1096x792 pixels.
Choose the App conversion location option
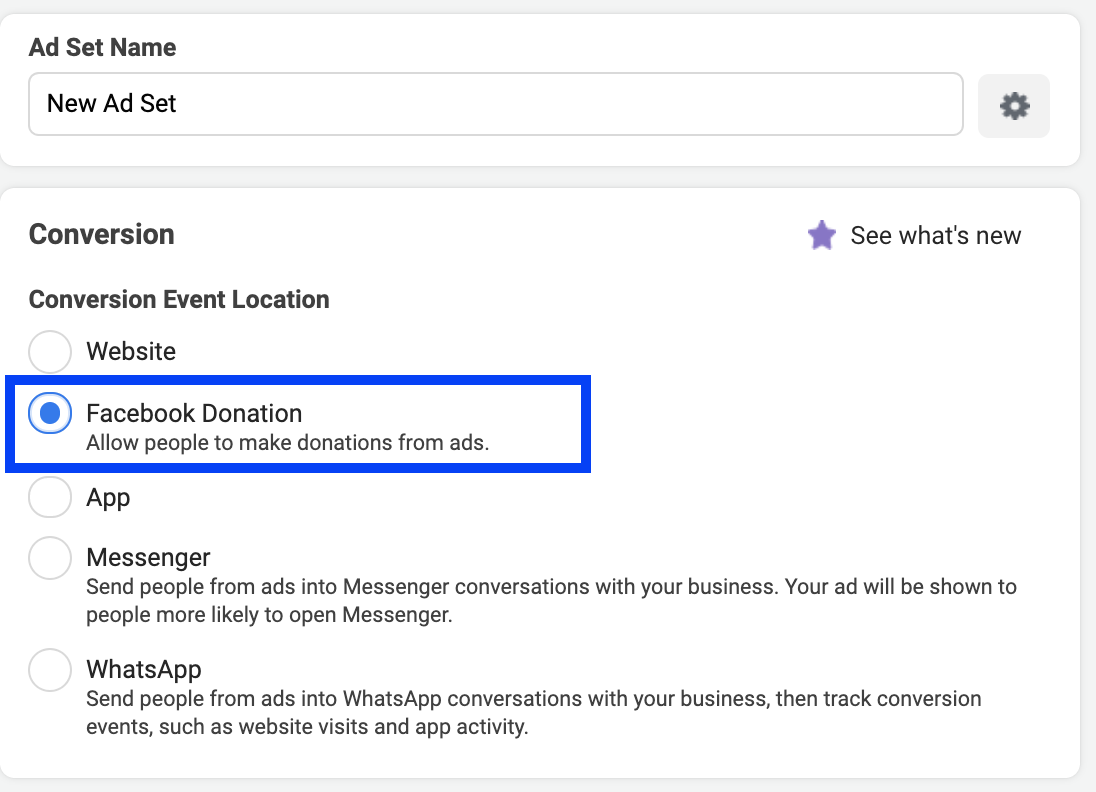point(50,497)
